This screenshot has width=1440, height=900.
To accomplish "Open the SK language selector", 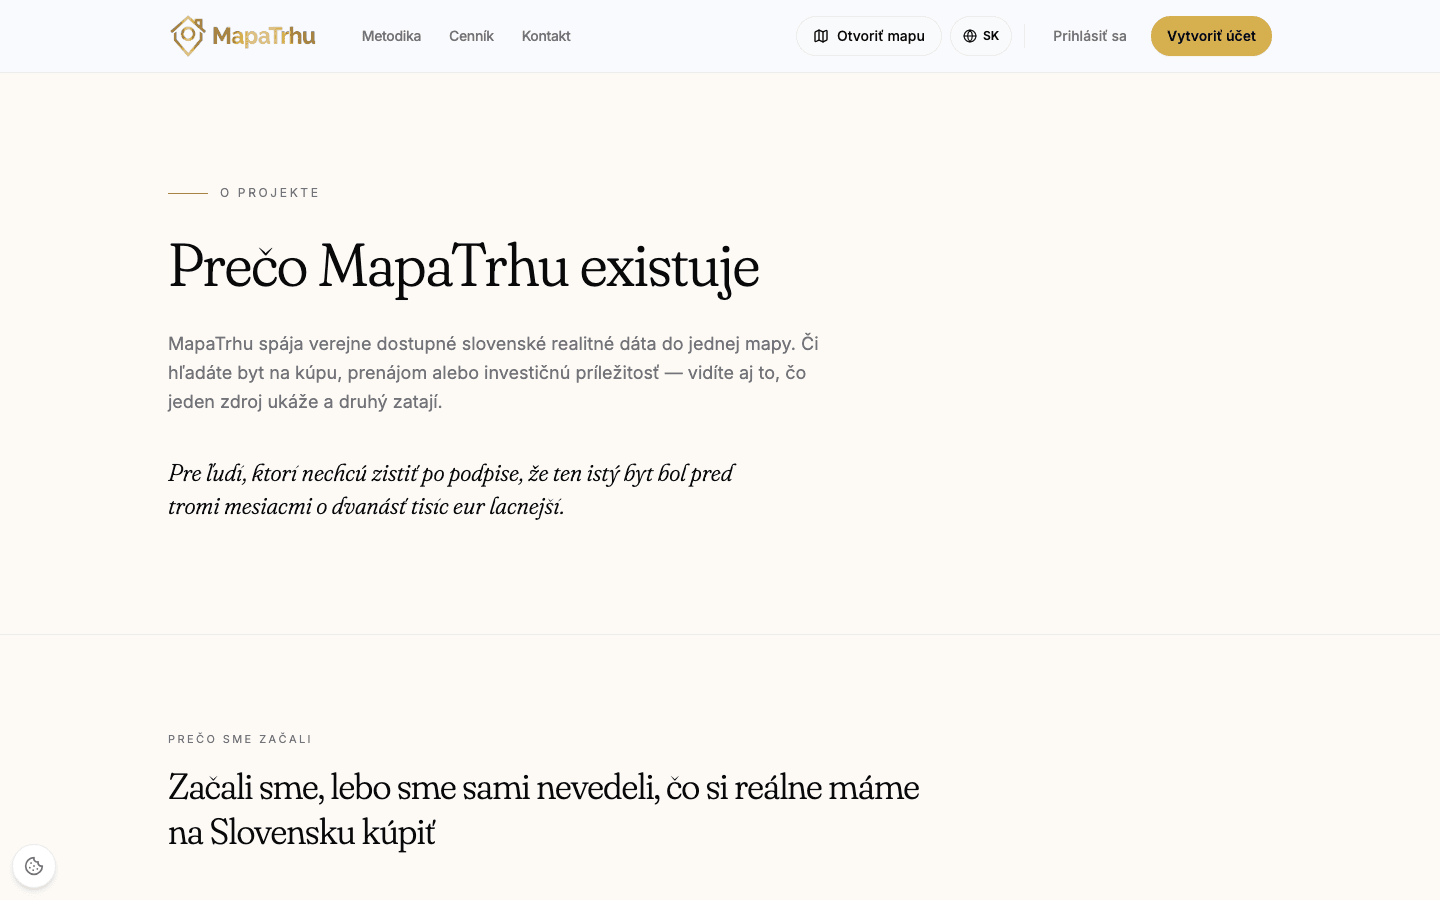I will (981, 36).
